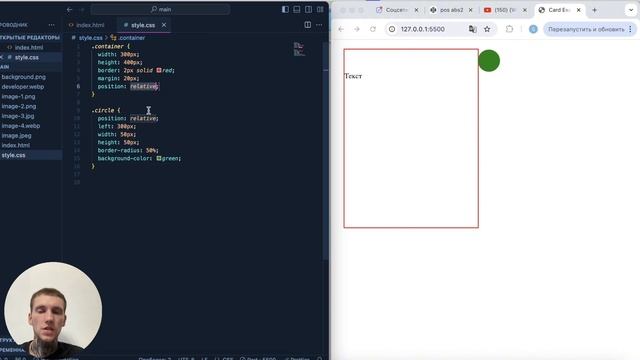Switch to the YouTube Chrome tab
640x360 pixels.
[504, 10]
